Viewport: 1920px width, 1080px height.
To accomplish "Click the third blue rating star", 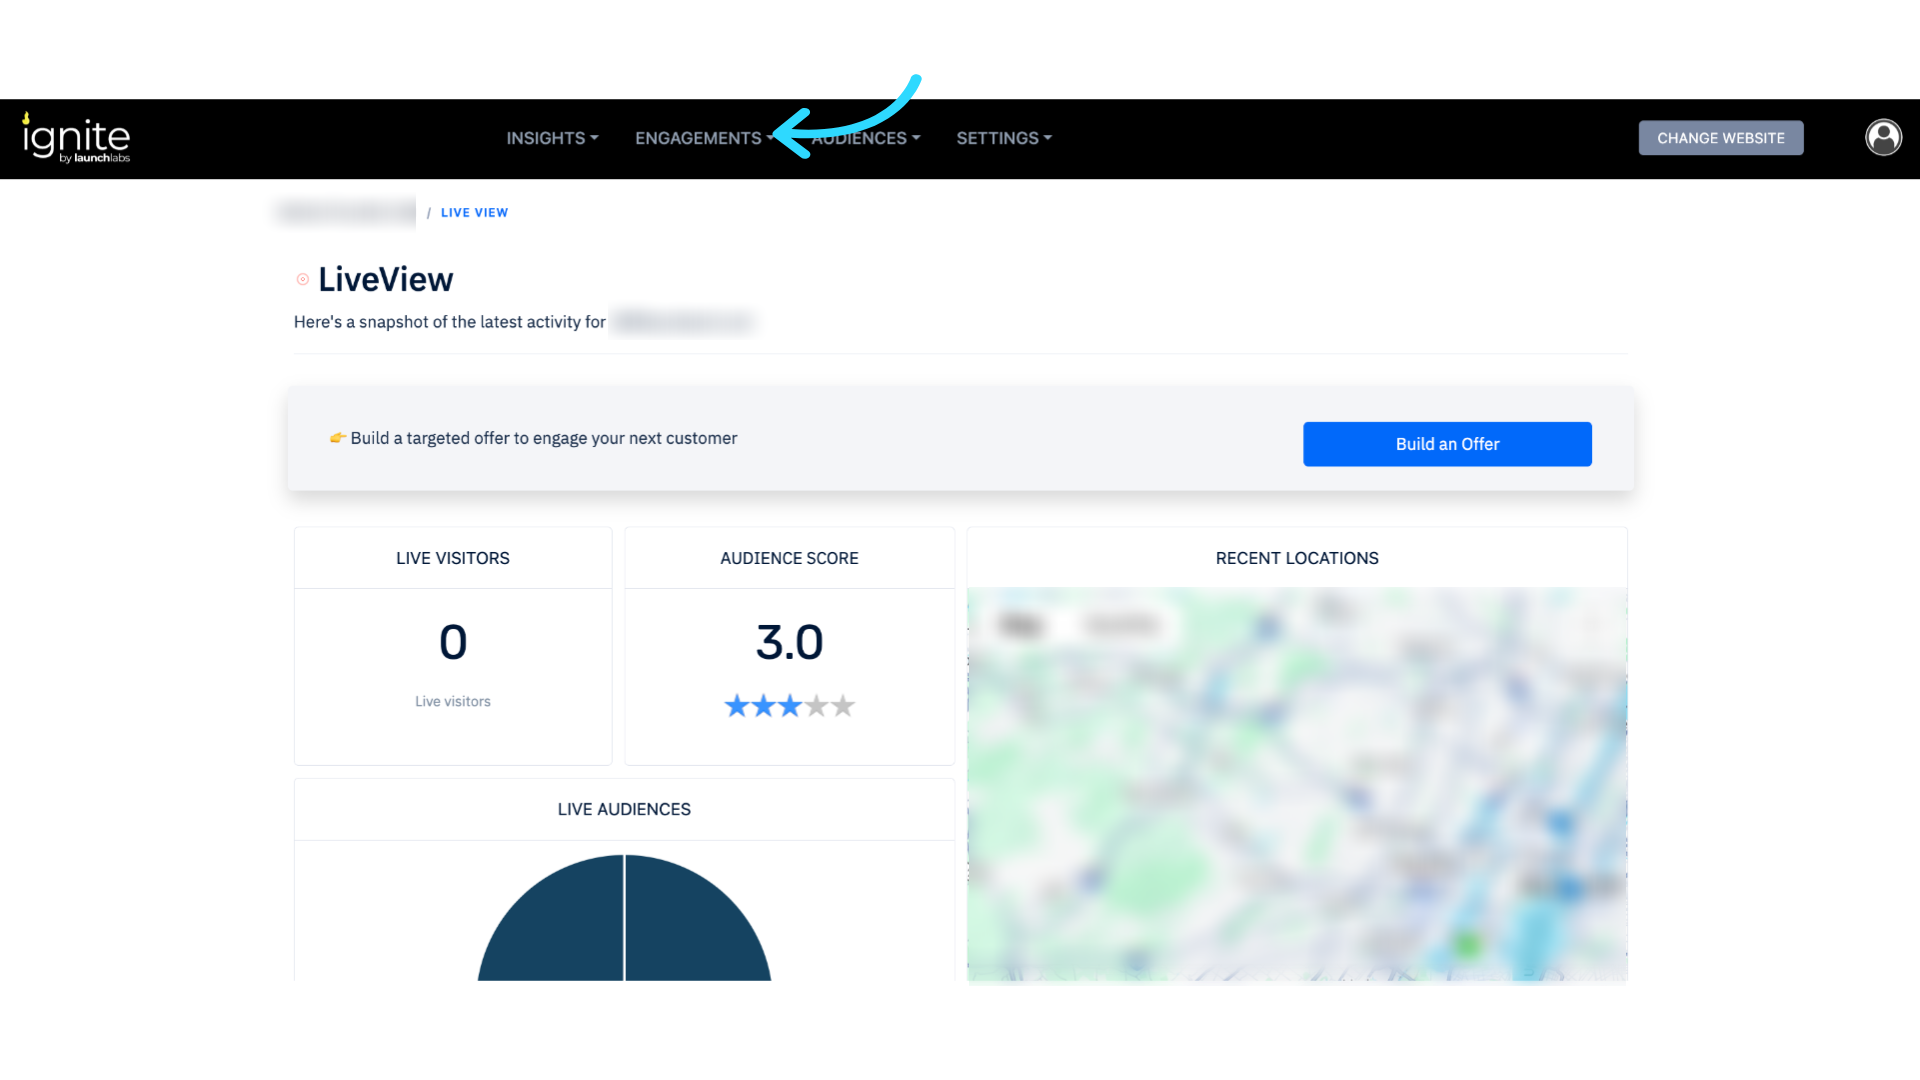I will point(790,706).
